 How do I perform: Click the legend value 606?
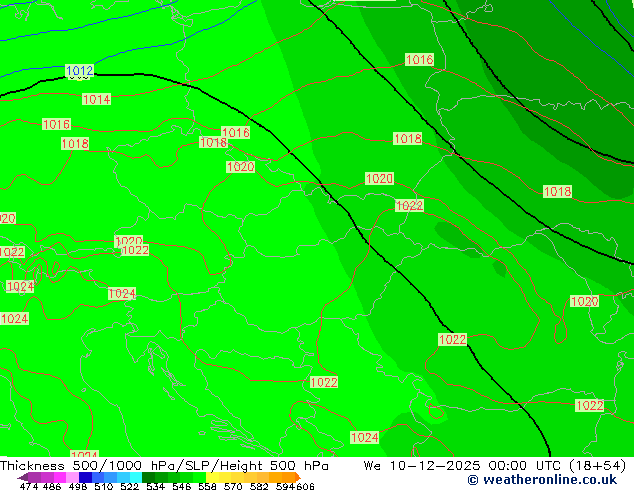click(x=304, y=486)
